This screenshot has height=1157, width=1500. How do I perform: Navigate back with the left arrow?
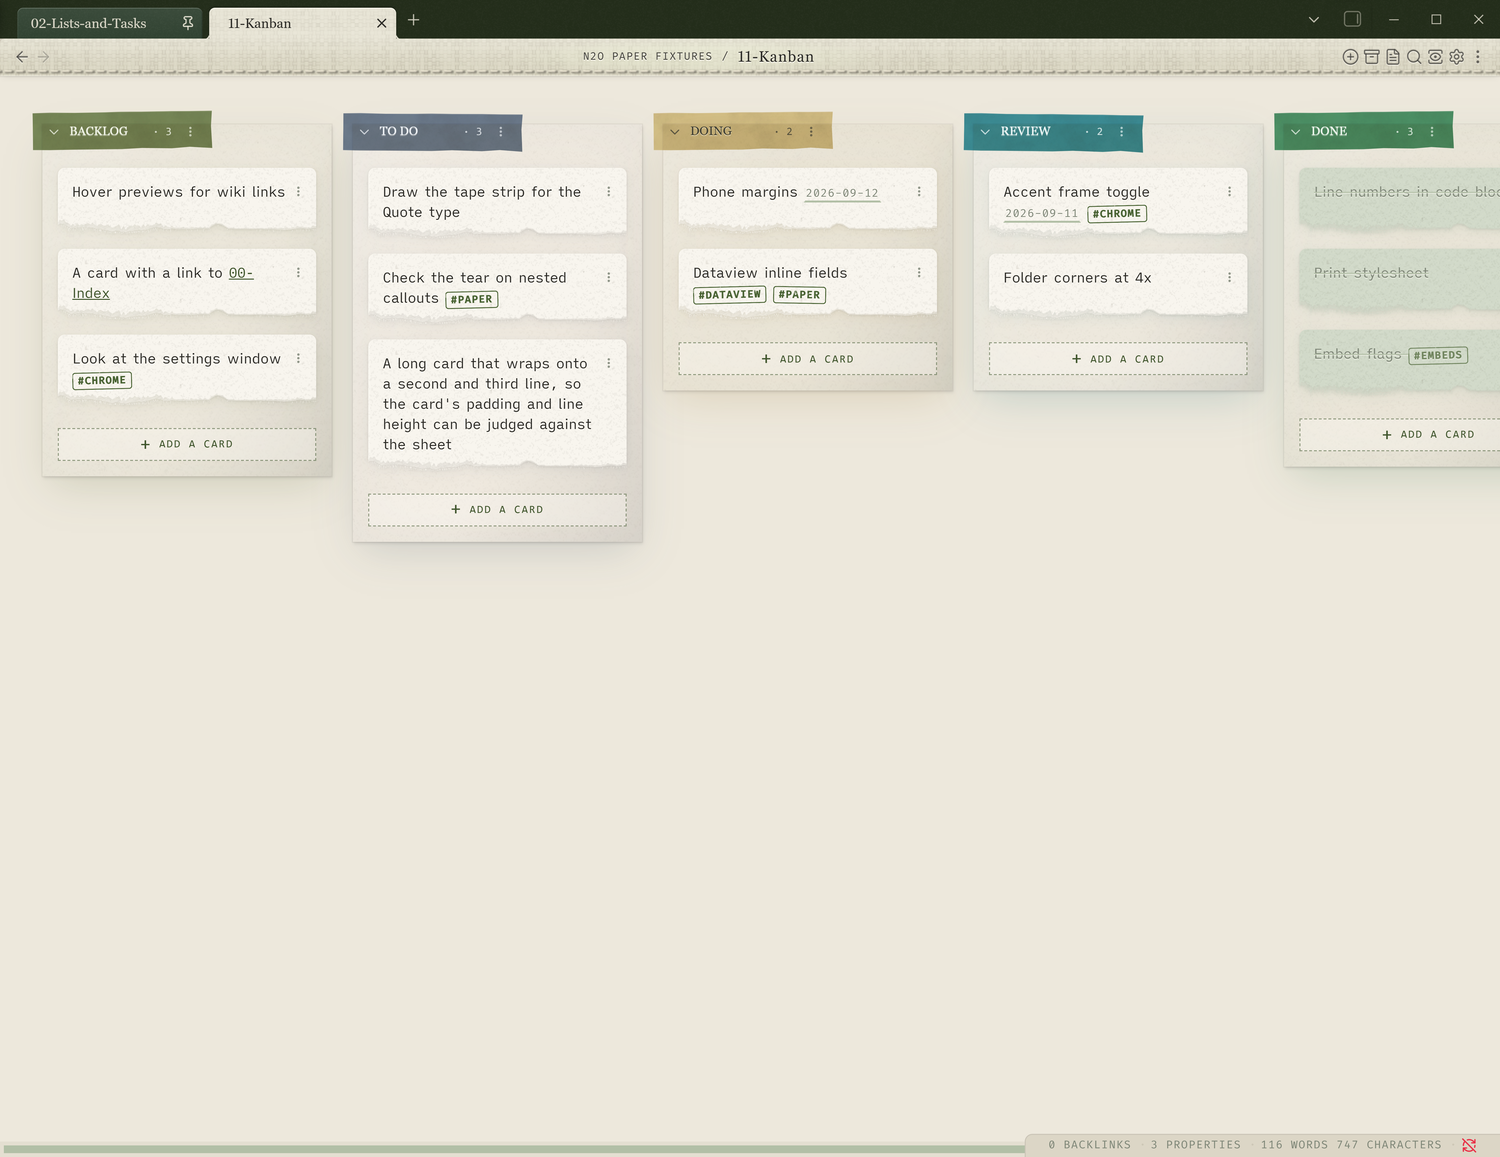[22, 57]
